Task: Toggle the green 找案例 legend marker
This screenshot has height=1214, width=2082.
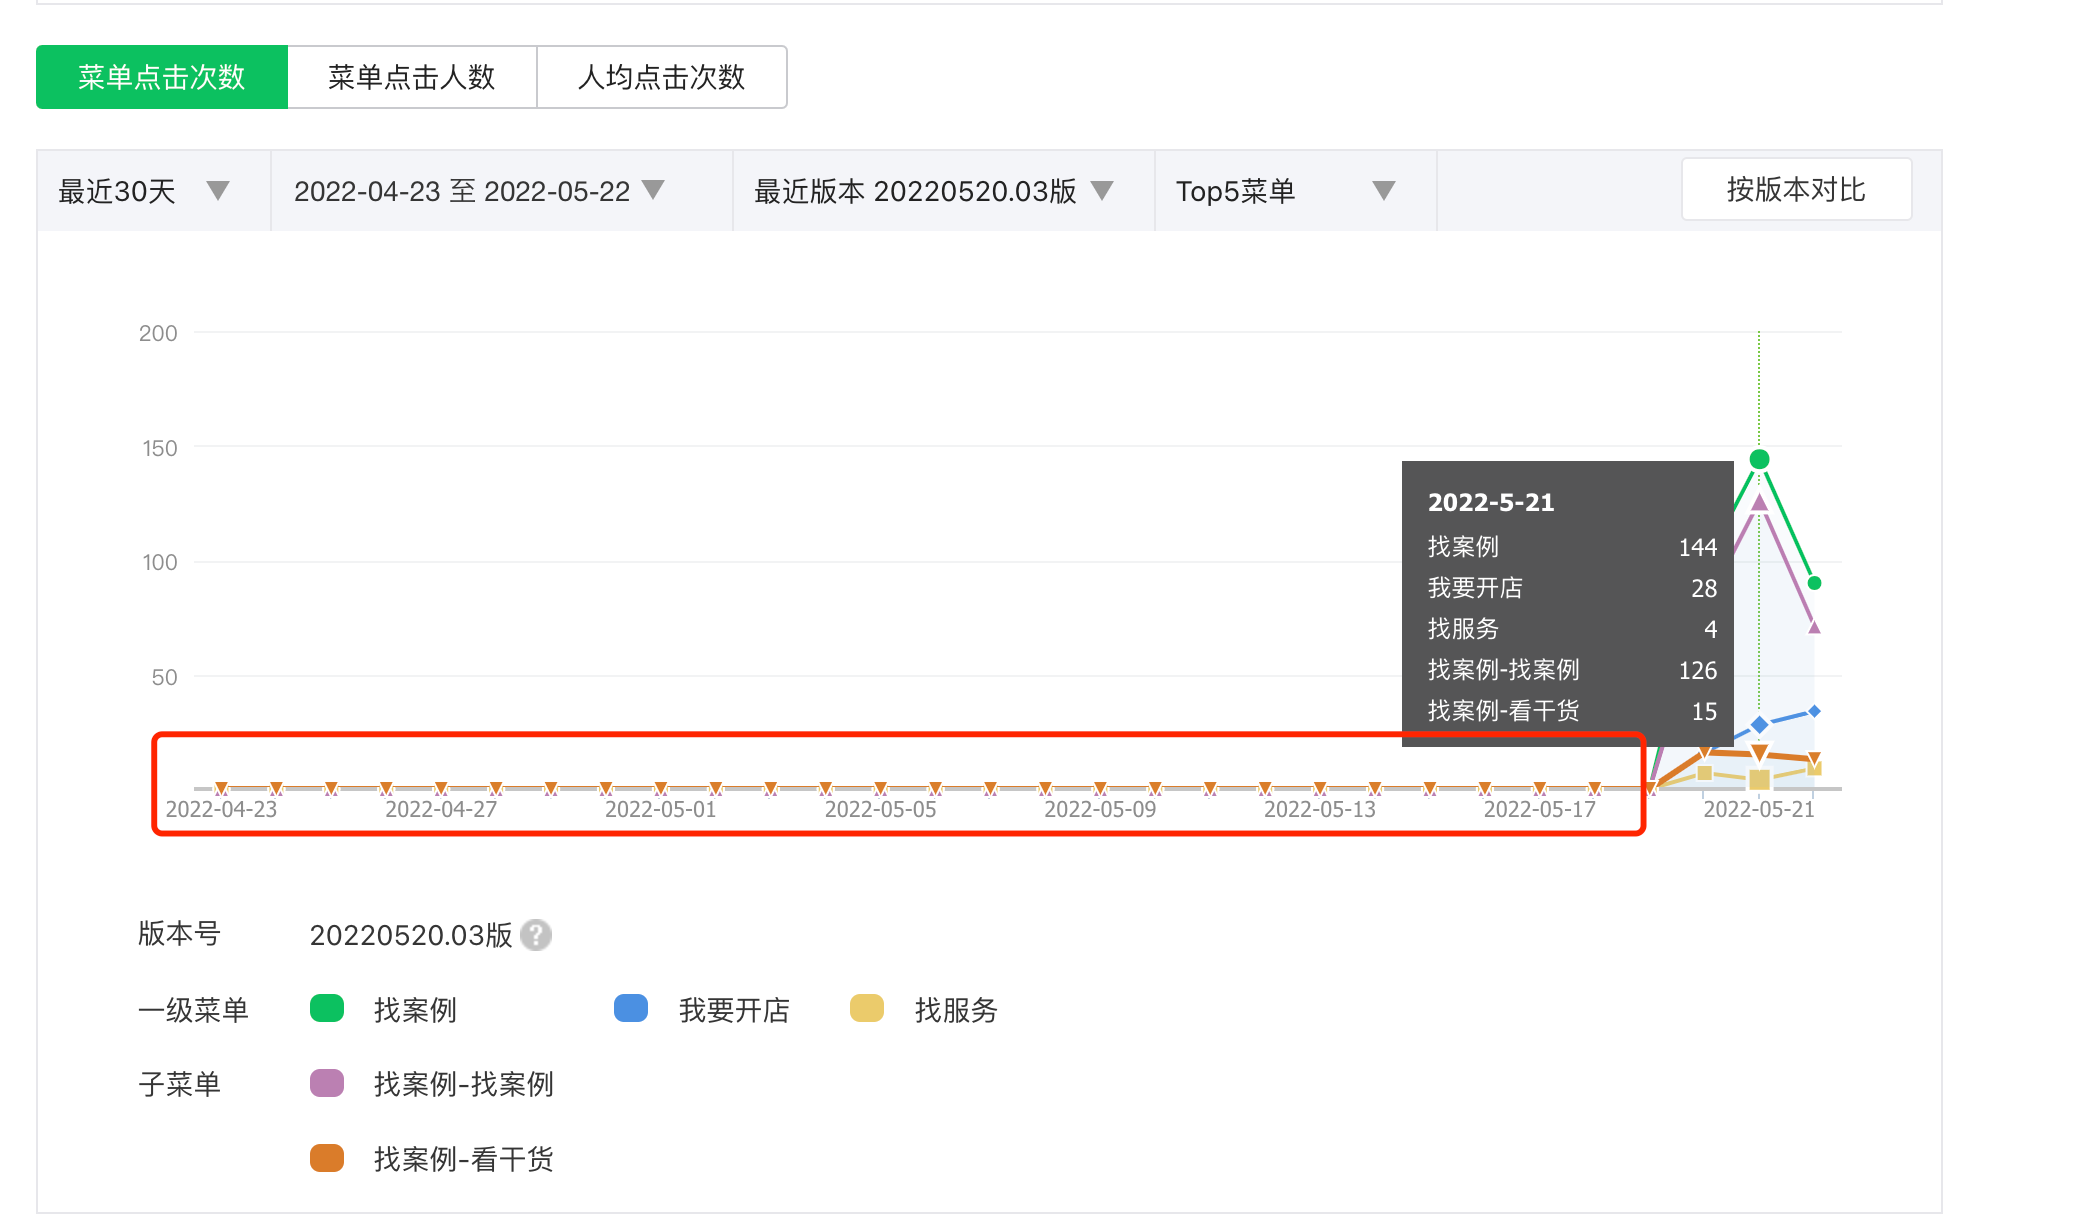Action: 327,1008
